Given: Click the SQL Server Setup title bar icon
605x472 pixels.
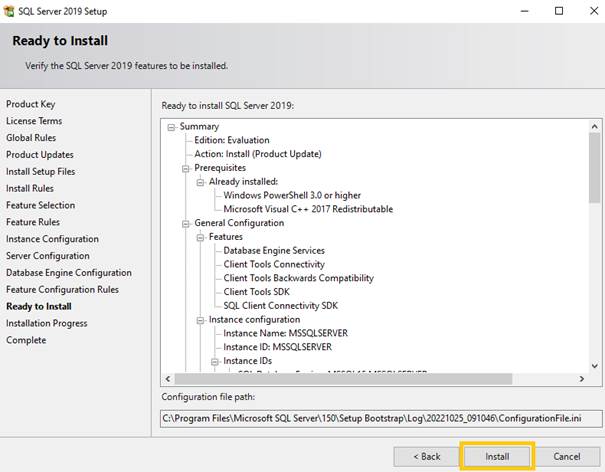Looking at the screenshot, I should pos(10,11).
